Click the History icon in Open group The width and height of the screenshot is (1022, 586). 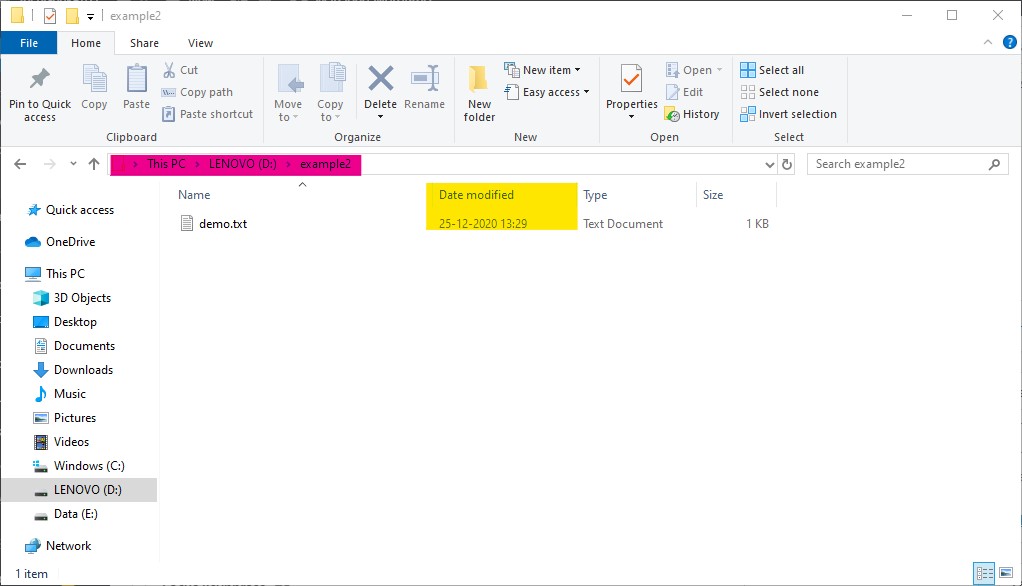coord(692,114)
